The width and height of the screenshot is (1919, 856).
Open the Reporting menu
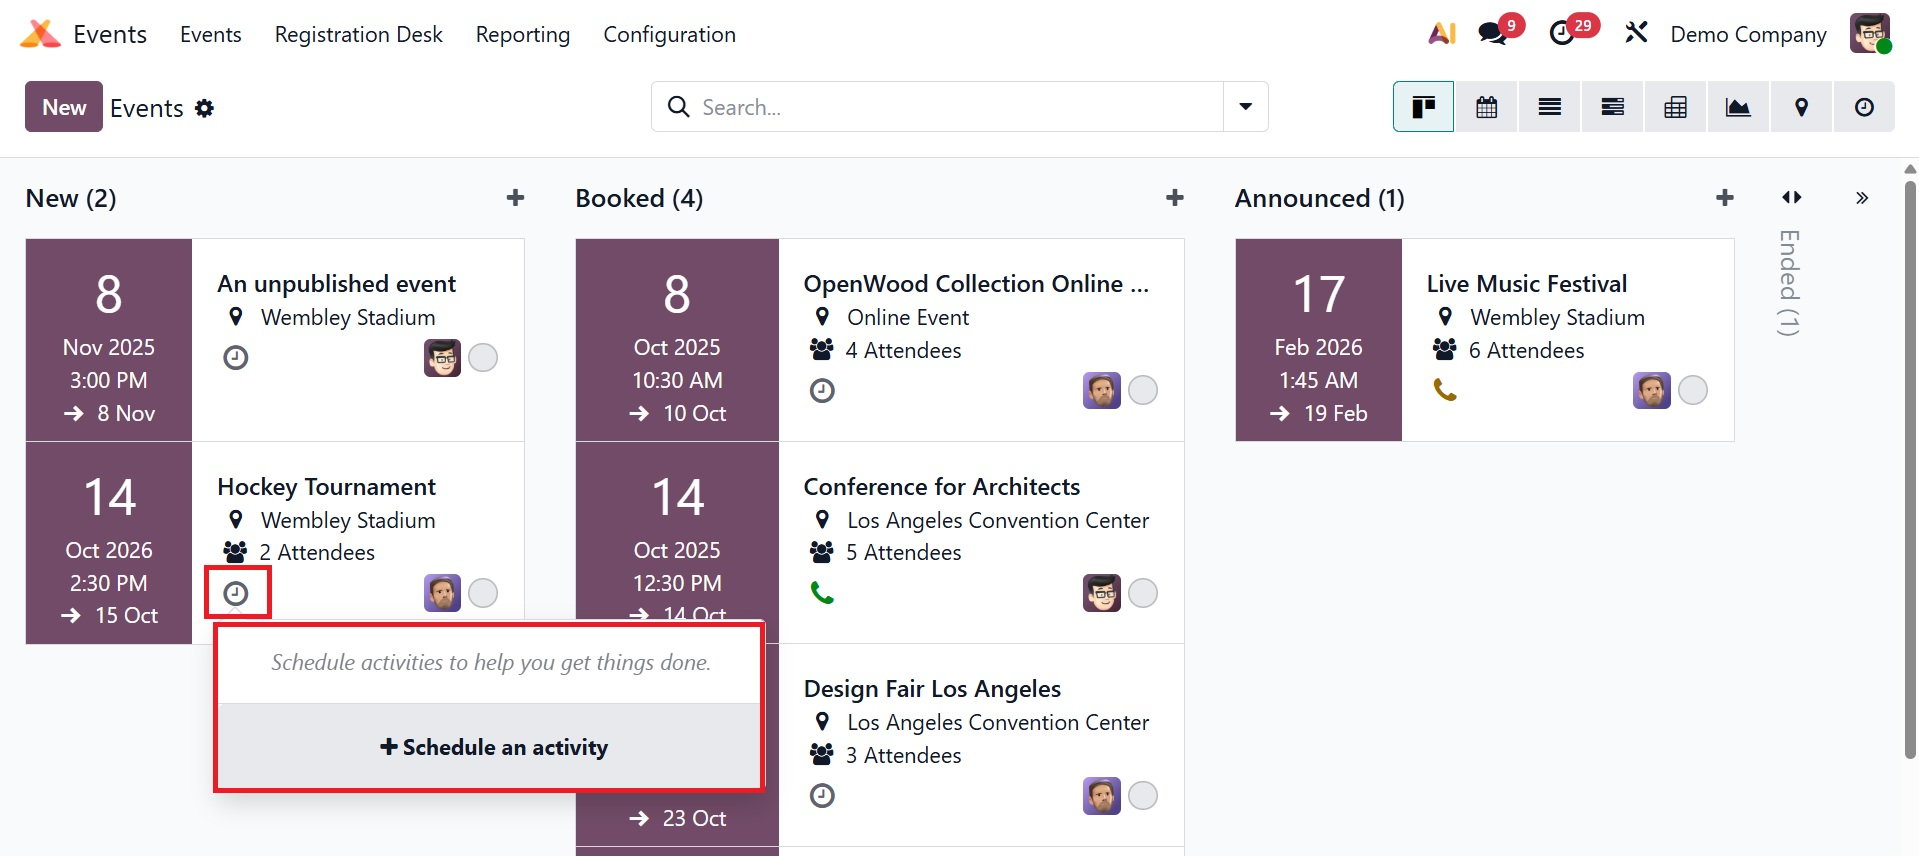click(522, 34)
